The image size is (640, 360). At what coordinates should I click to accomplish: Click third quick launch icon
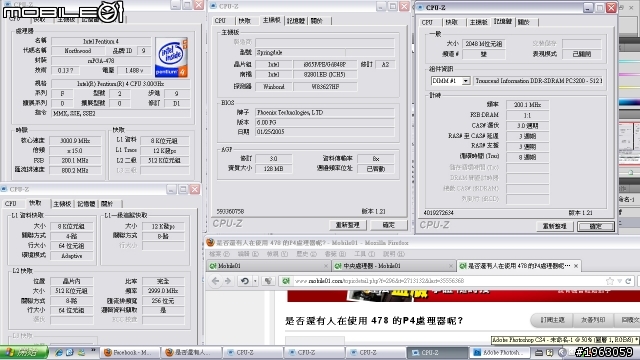(82, 352)
